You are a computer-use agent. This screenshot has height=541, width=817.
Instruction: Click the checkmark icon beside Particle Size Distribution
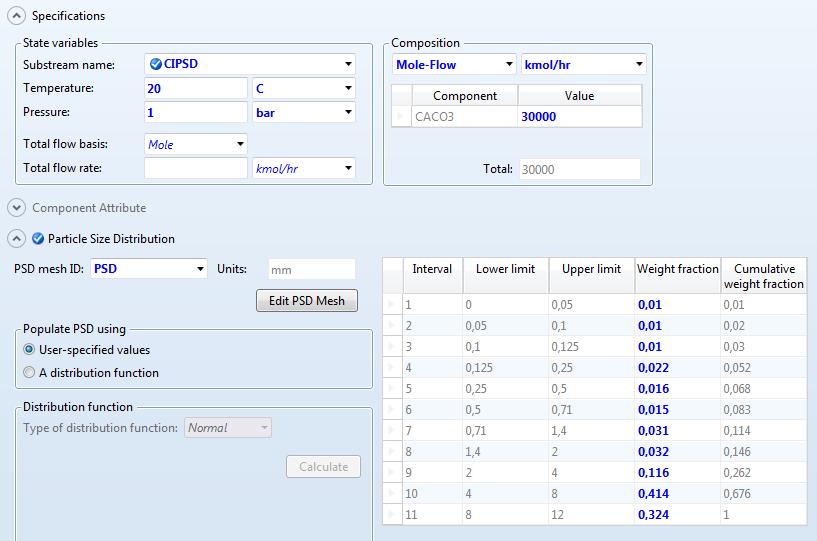38,239
